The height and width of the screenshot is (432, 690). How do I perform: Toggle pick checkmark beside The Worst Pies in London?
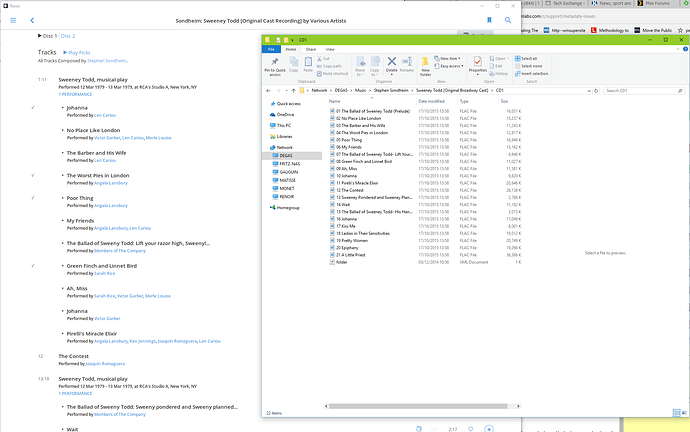pyautogui.click(x=33, y=175)
